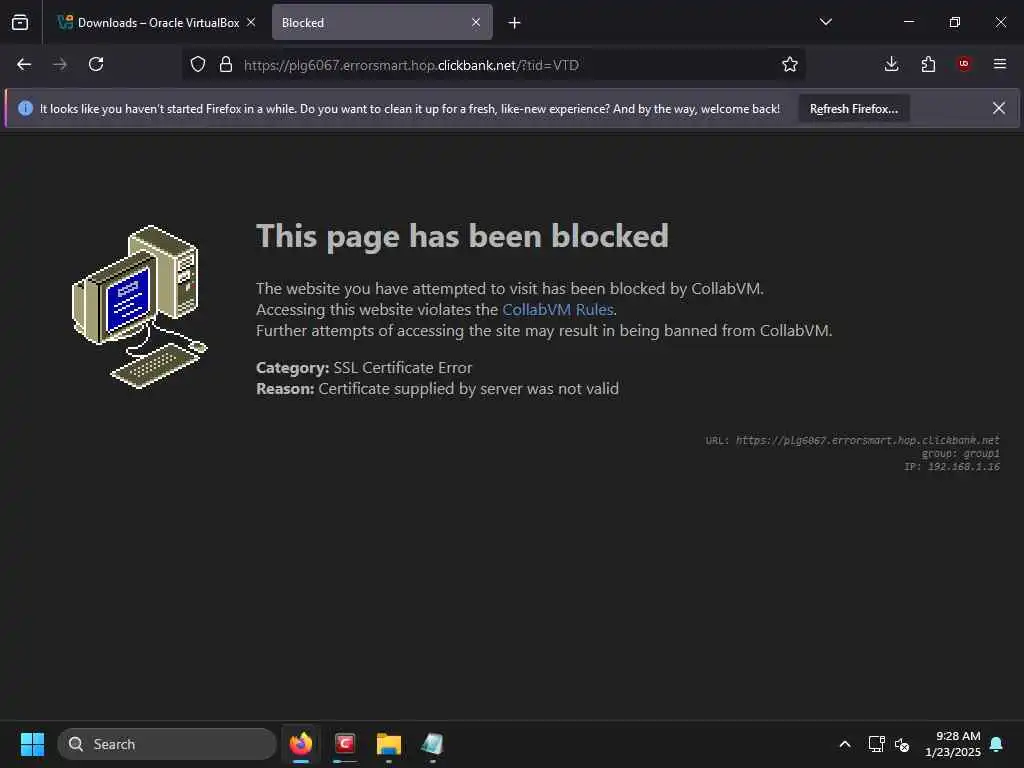The image size is (1024, 768).
Task: Open a new tab with plus button
Action: (515, 23)
